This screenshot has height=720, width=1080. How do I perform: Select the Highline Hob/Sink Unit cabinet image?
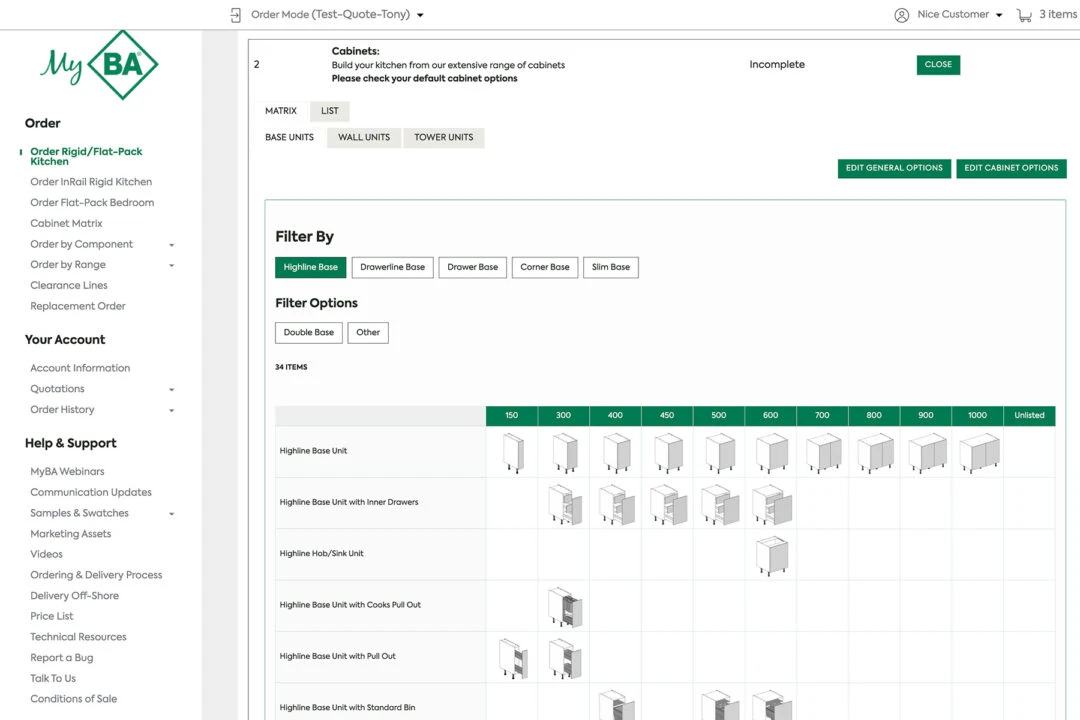770,555
